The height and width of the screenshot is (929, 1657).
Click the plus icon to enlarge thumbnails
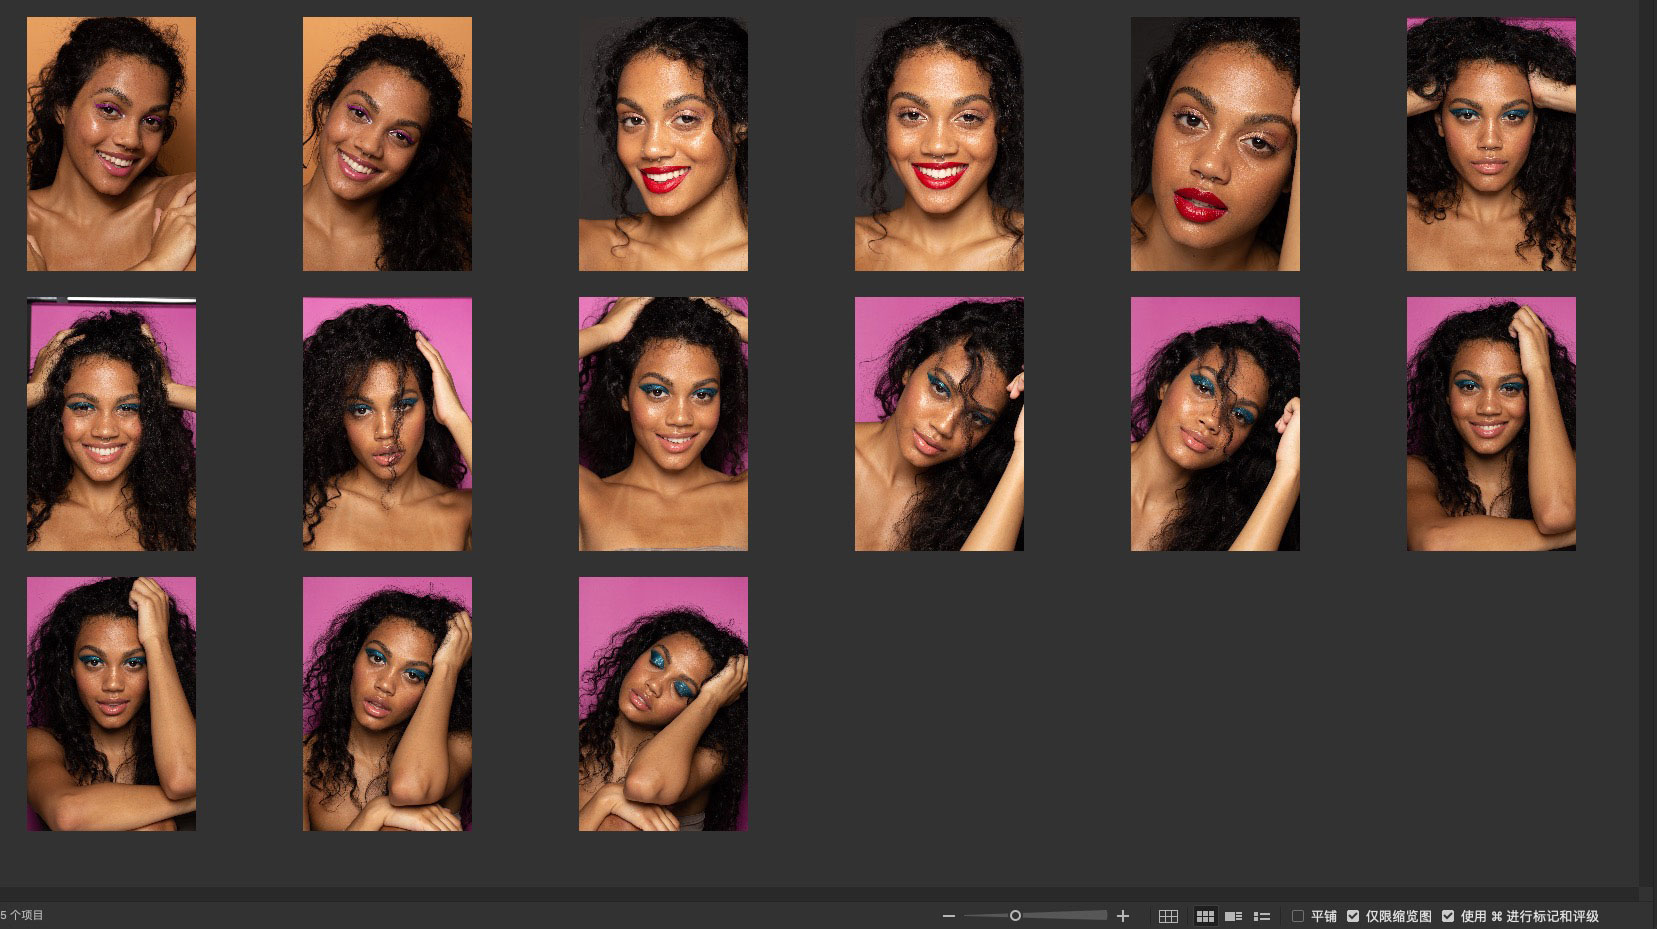[x=1123, y=916]
